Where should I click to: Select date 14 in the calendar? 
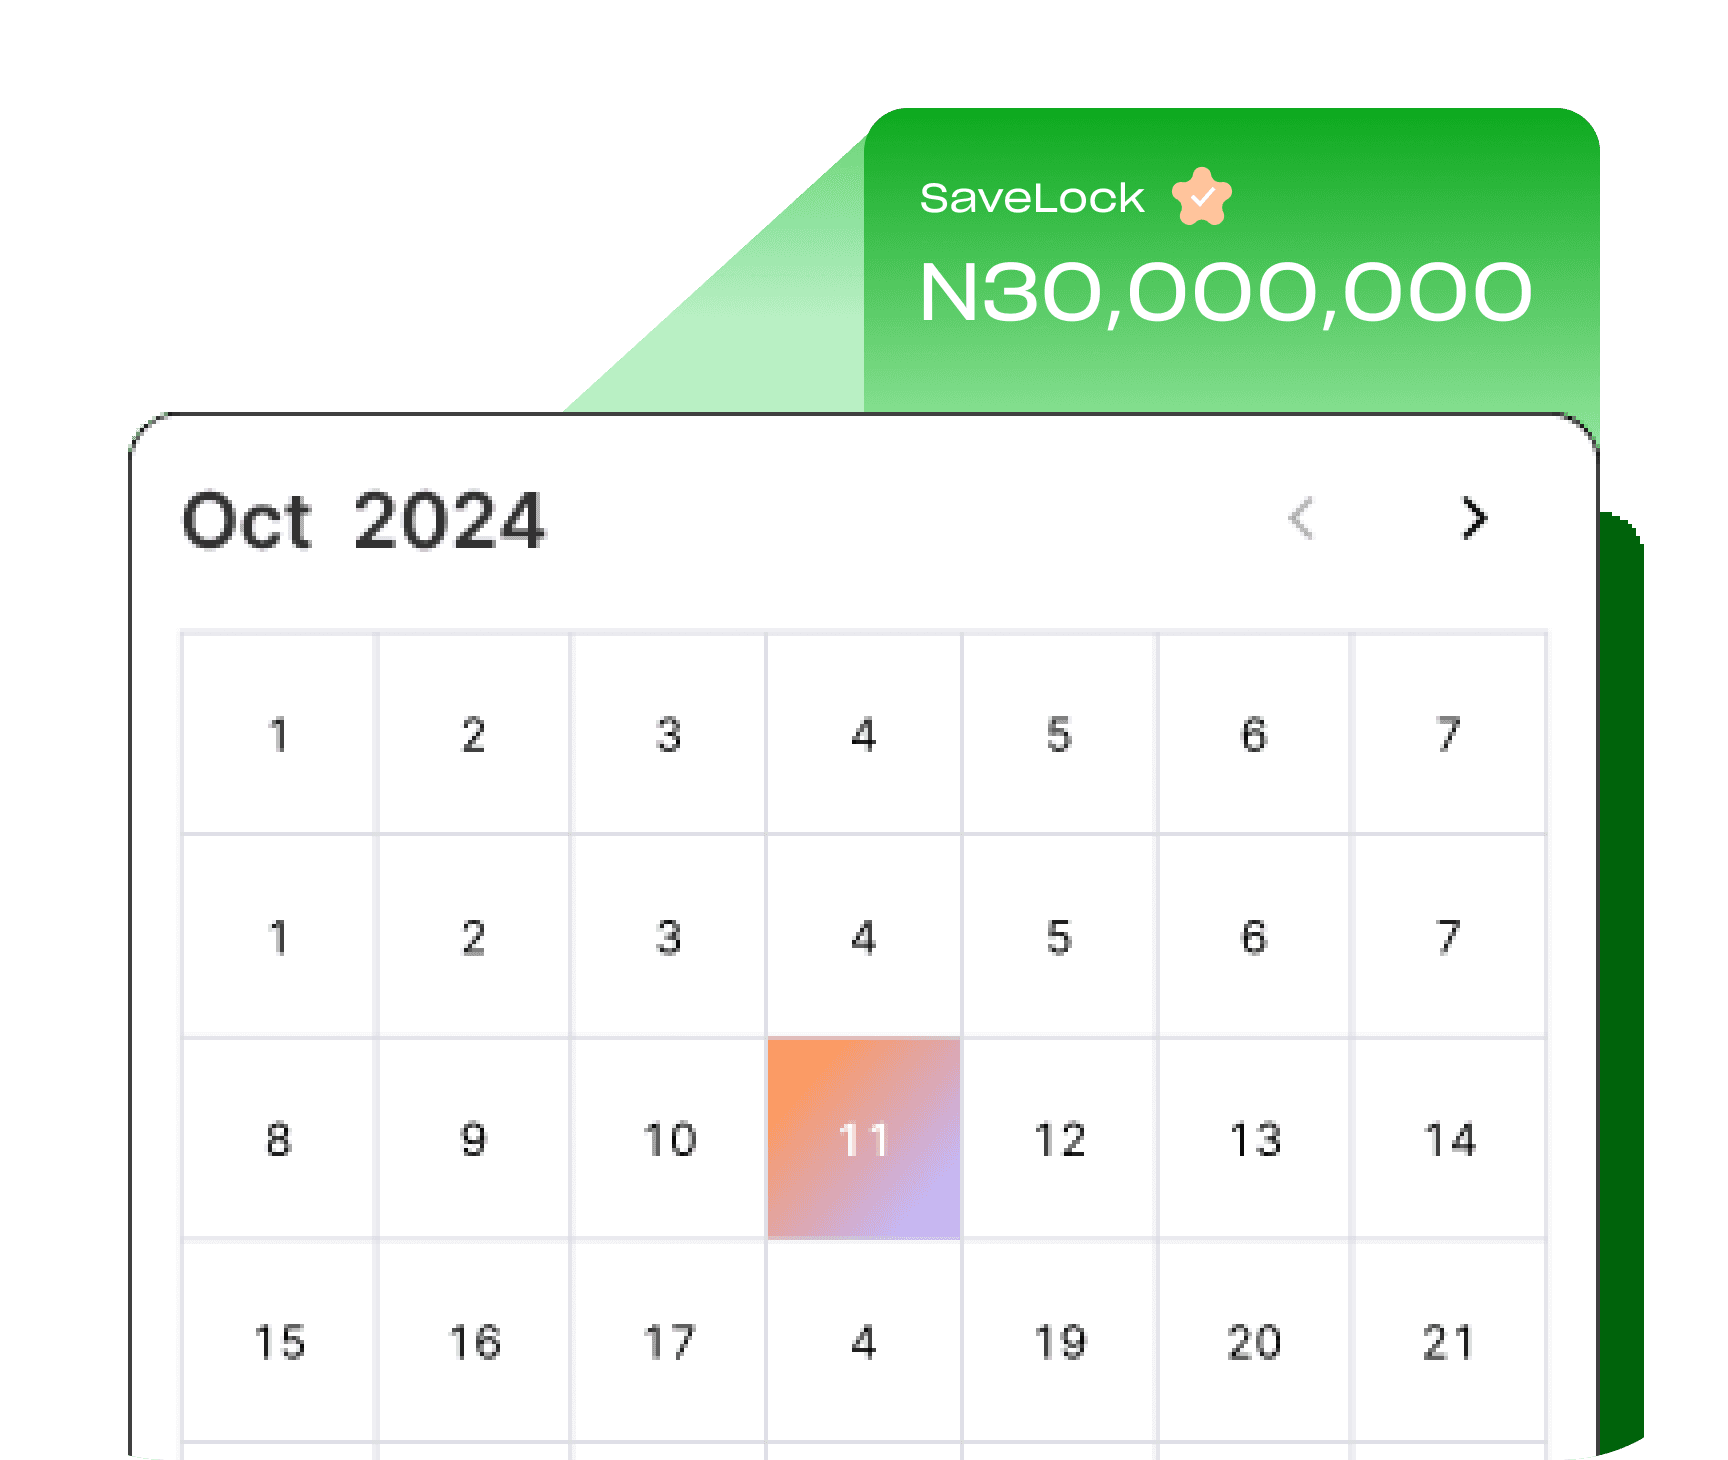pyautogui.click(x=1449, y=1139)
